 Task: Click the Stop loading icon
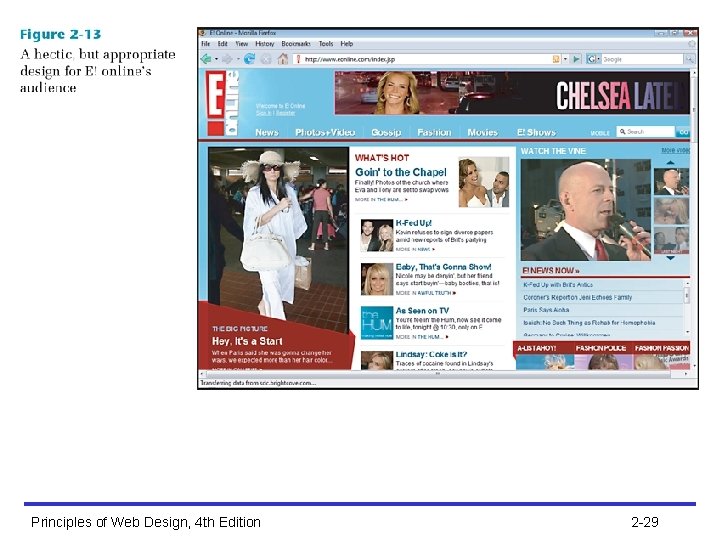coord(266,59)
